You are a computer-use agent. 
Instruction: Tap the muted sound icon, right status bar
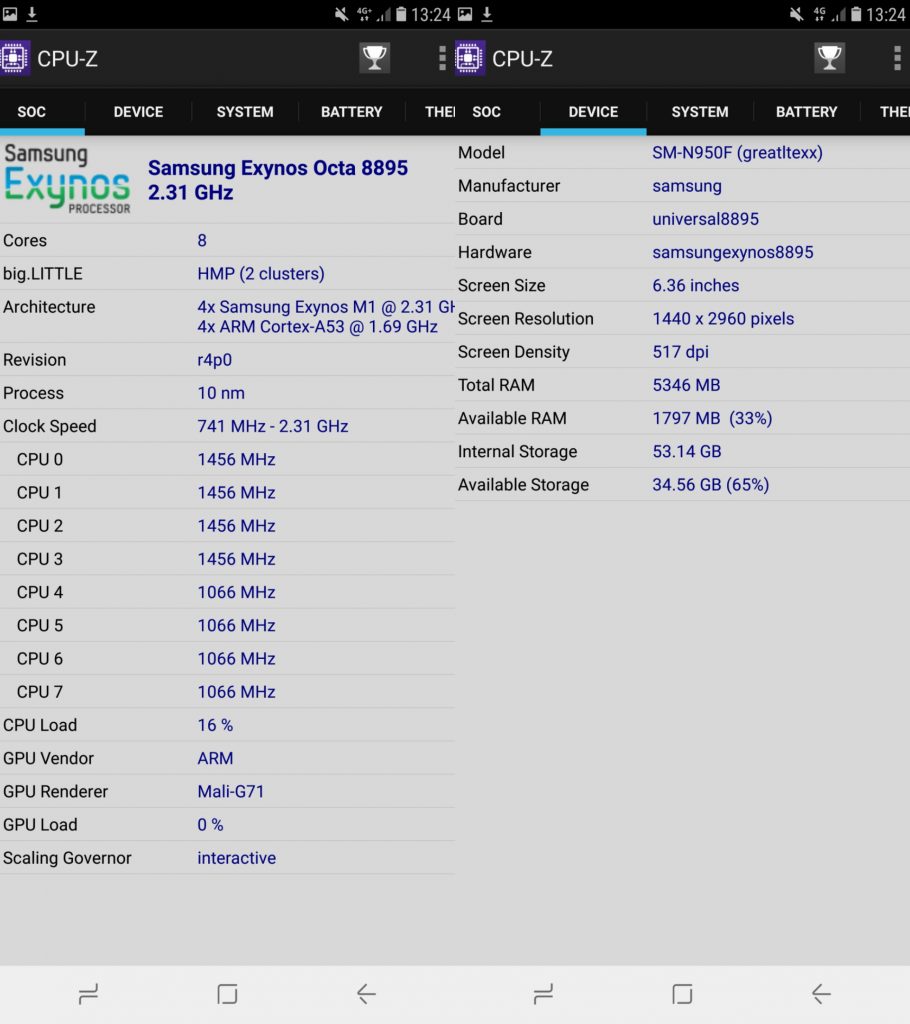coord(796,14)
